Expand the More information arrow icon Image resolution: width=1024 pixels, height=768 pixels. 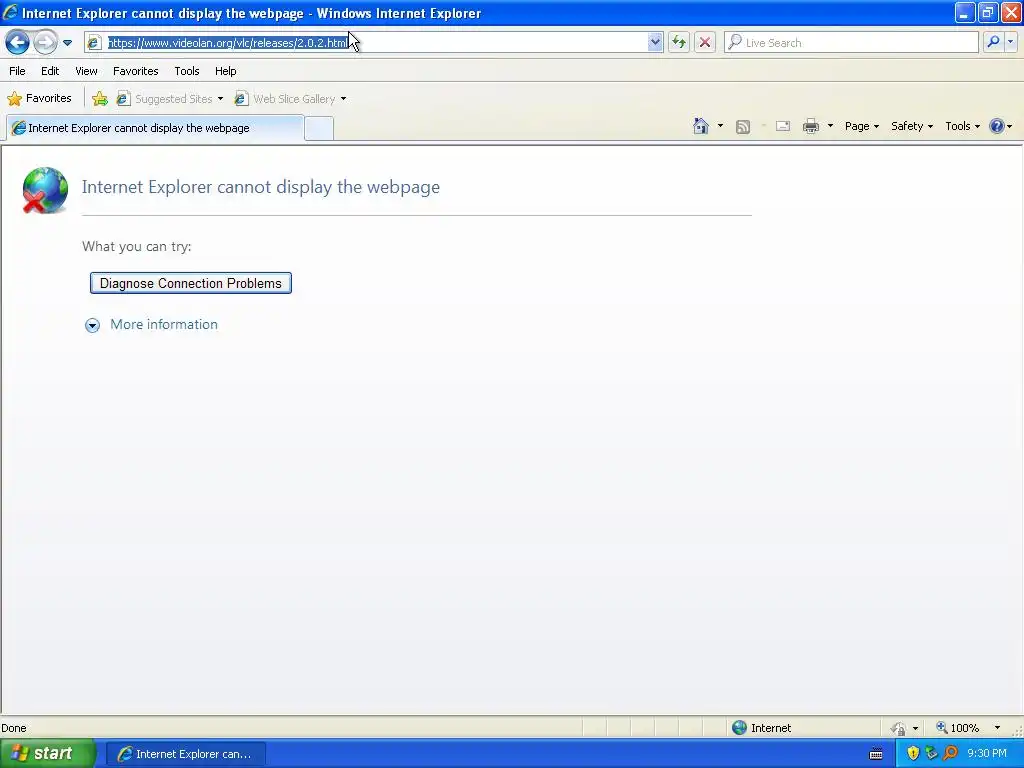92,325
